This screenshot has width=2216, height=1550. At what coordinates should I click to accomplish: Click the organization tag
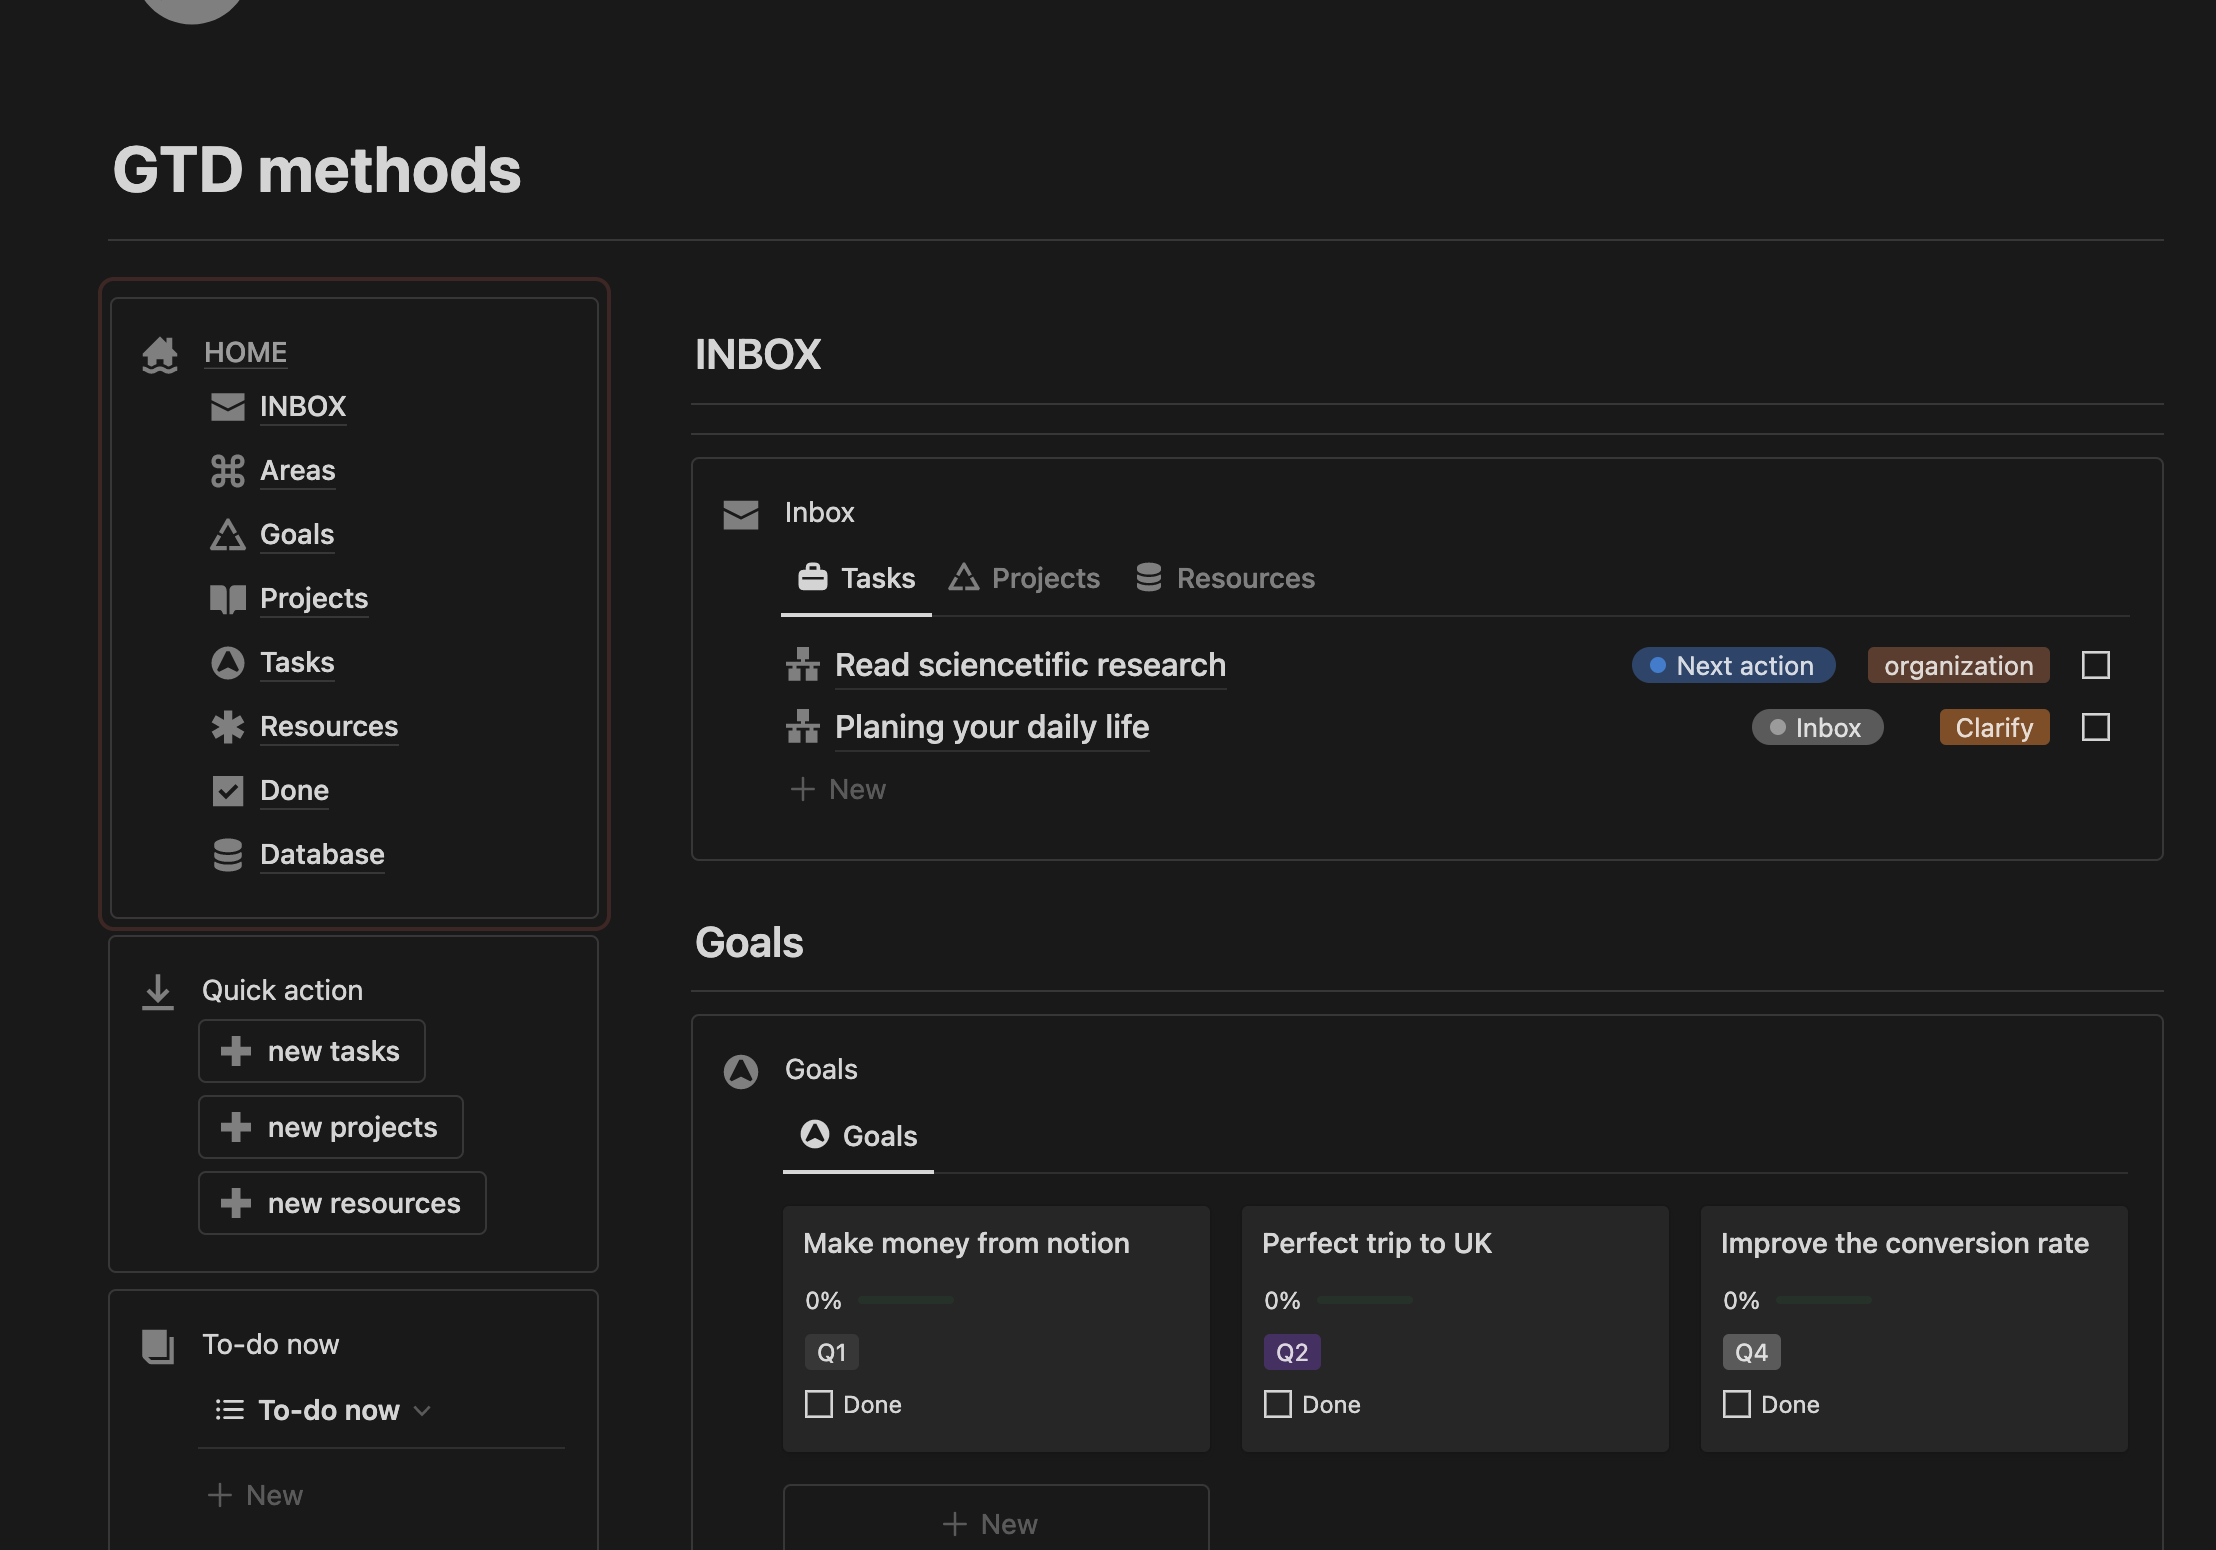pos(1958,665)
